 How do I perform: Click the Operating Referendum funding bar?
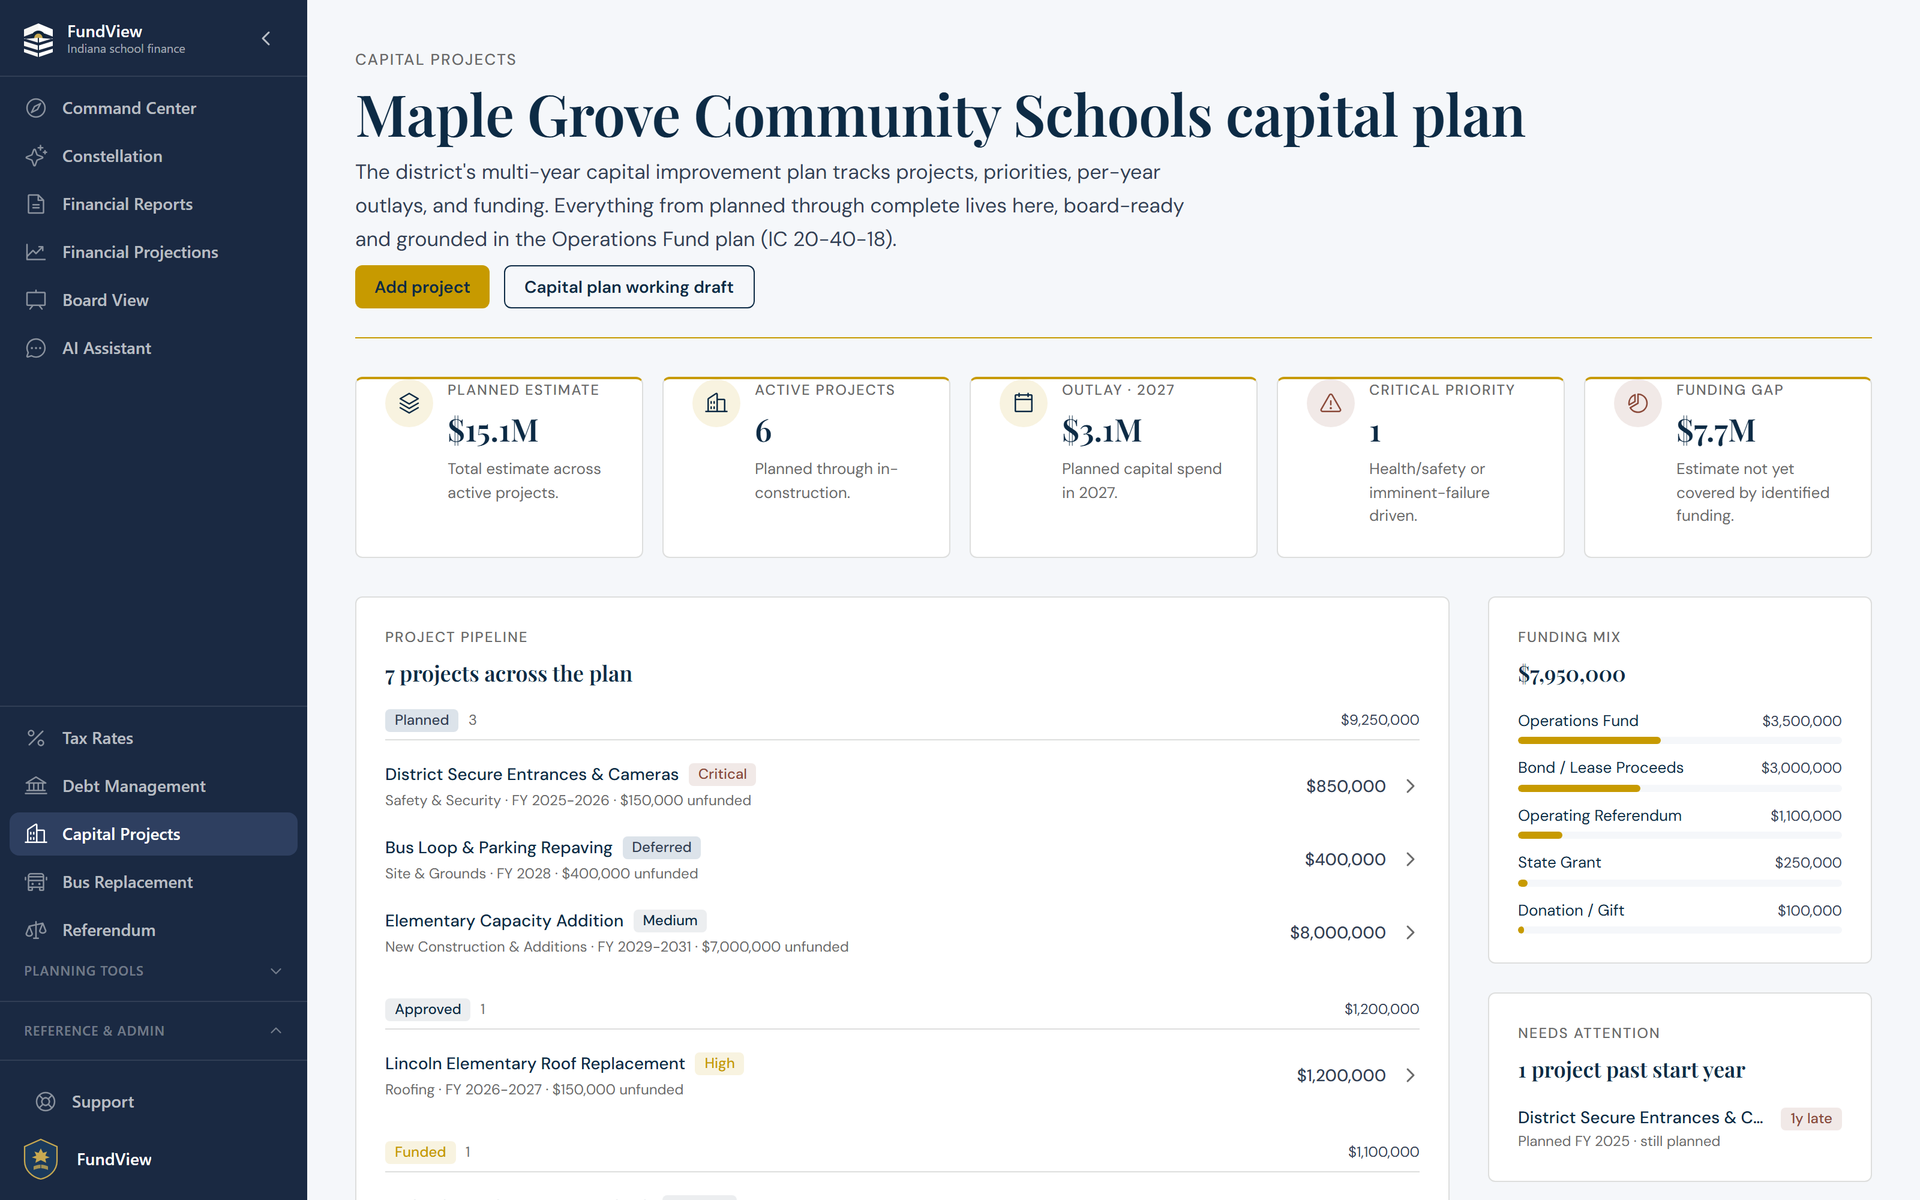tap(1680, 835)
